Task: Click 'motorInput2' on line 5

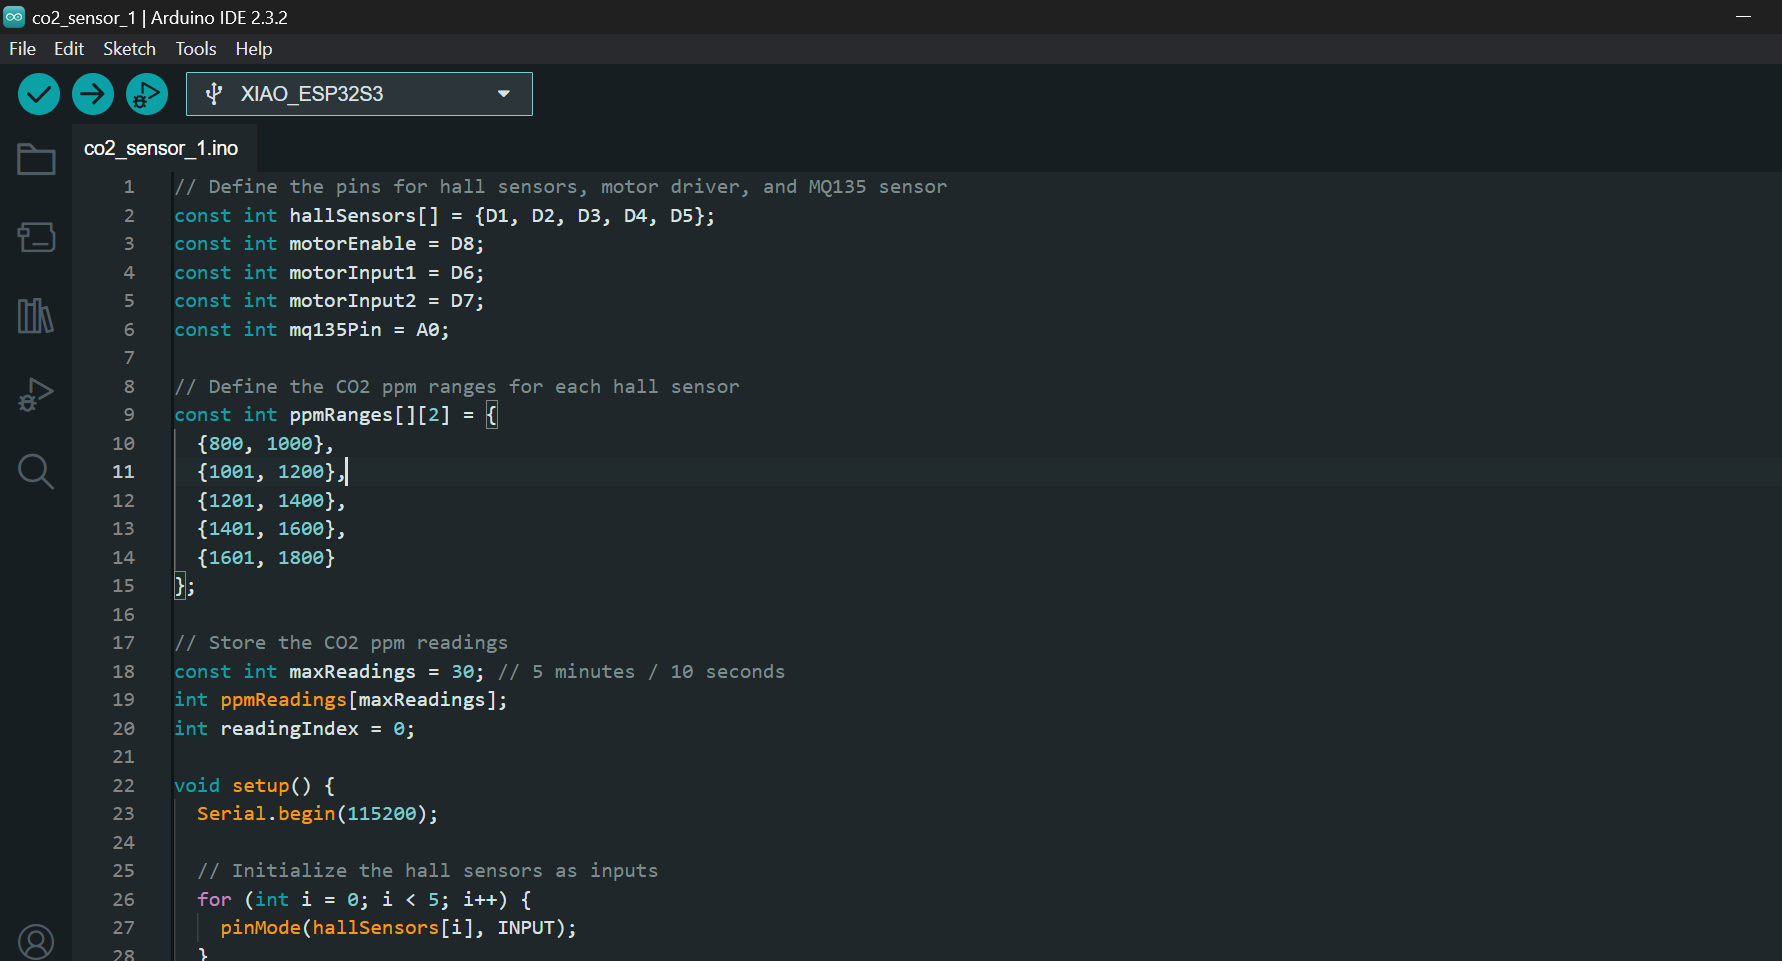Action: [x=352, y=301]
